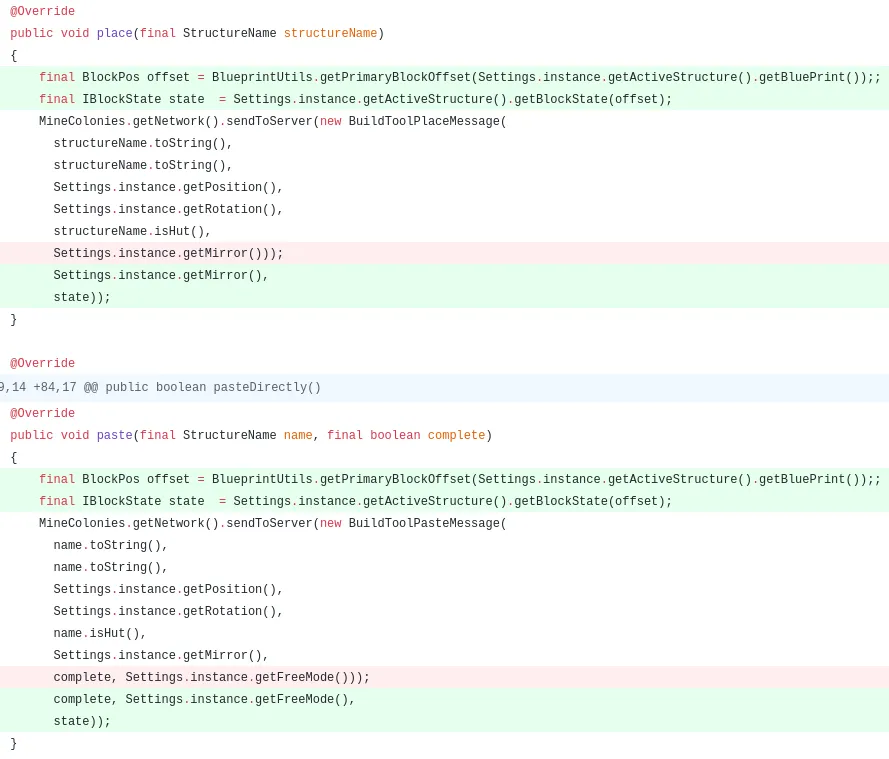This screenshot has height=759, width=889.
Task: Click 'Settings.instance.getPosition(),' under BuildToolPlaceMessage
Action: pos(168,187)
